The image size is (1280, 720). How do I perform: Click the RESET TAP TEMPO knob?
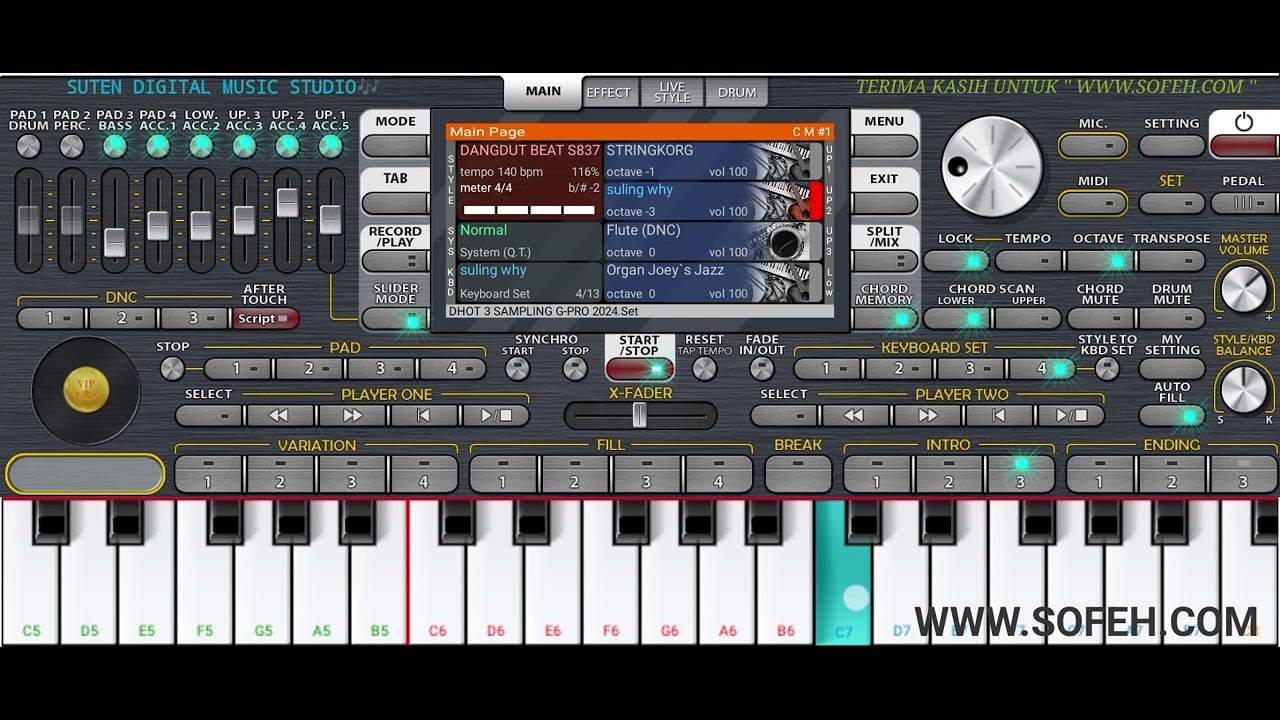(x=704, y=369)
